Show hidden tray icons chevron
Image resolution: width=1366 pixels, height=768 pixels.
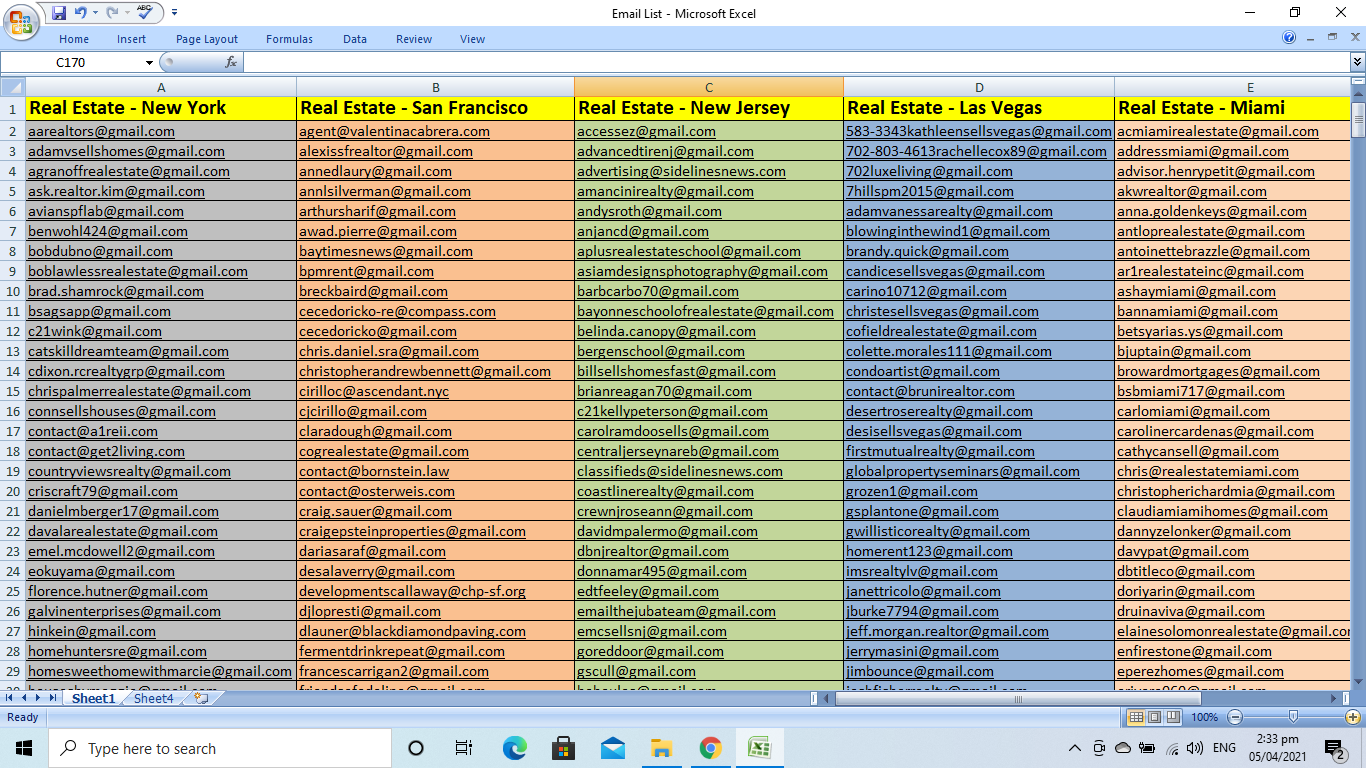click(1075, 748)
